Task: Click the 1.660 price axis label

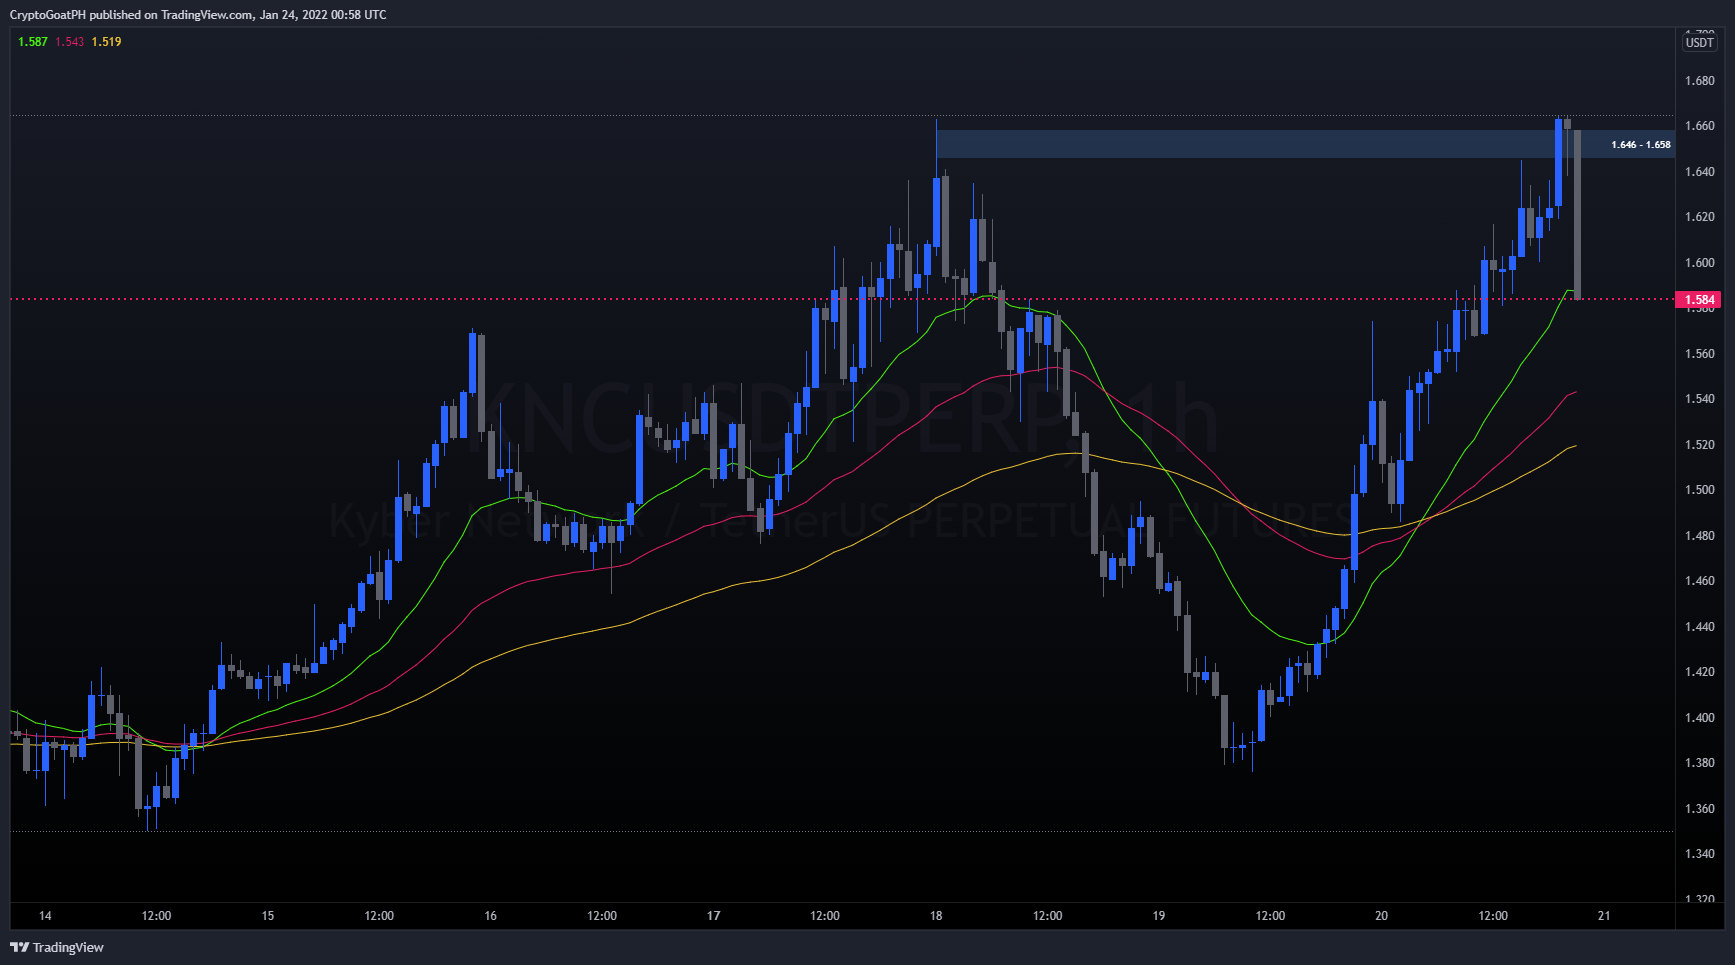Action: [x=1699, y=126]
